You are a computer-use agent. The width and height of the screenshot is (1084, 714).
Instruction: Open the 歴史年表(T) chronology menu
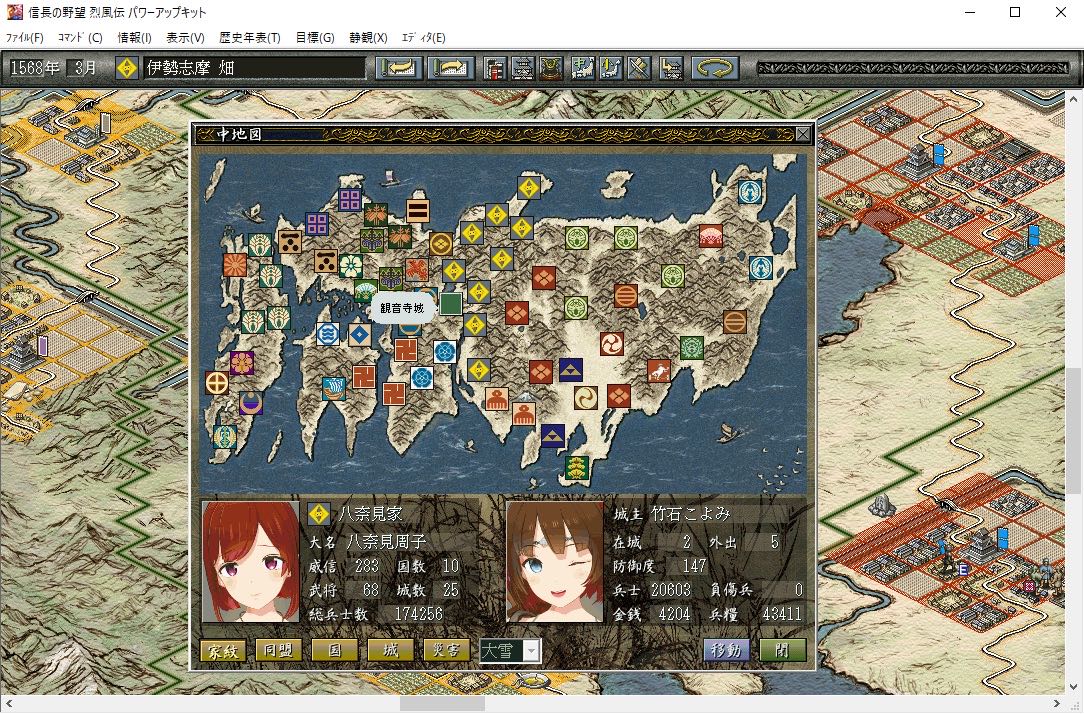point(250,38)
